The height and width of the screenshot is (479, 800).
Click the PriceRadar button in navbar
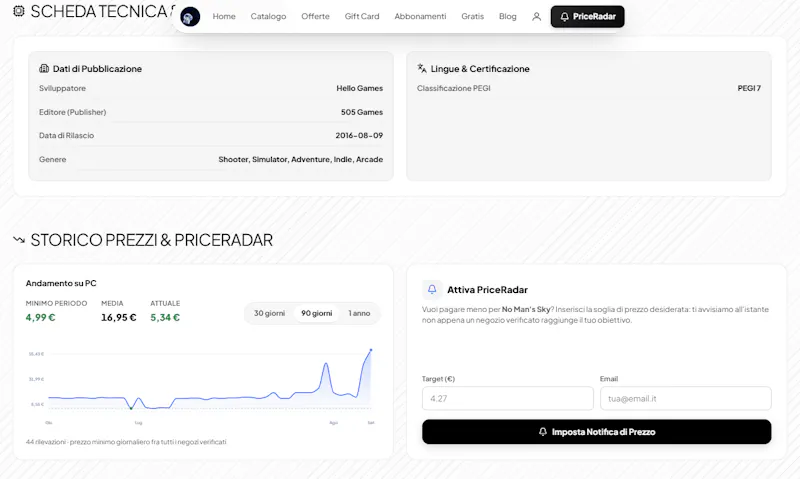point(588,16)
